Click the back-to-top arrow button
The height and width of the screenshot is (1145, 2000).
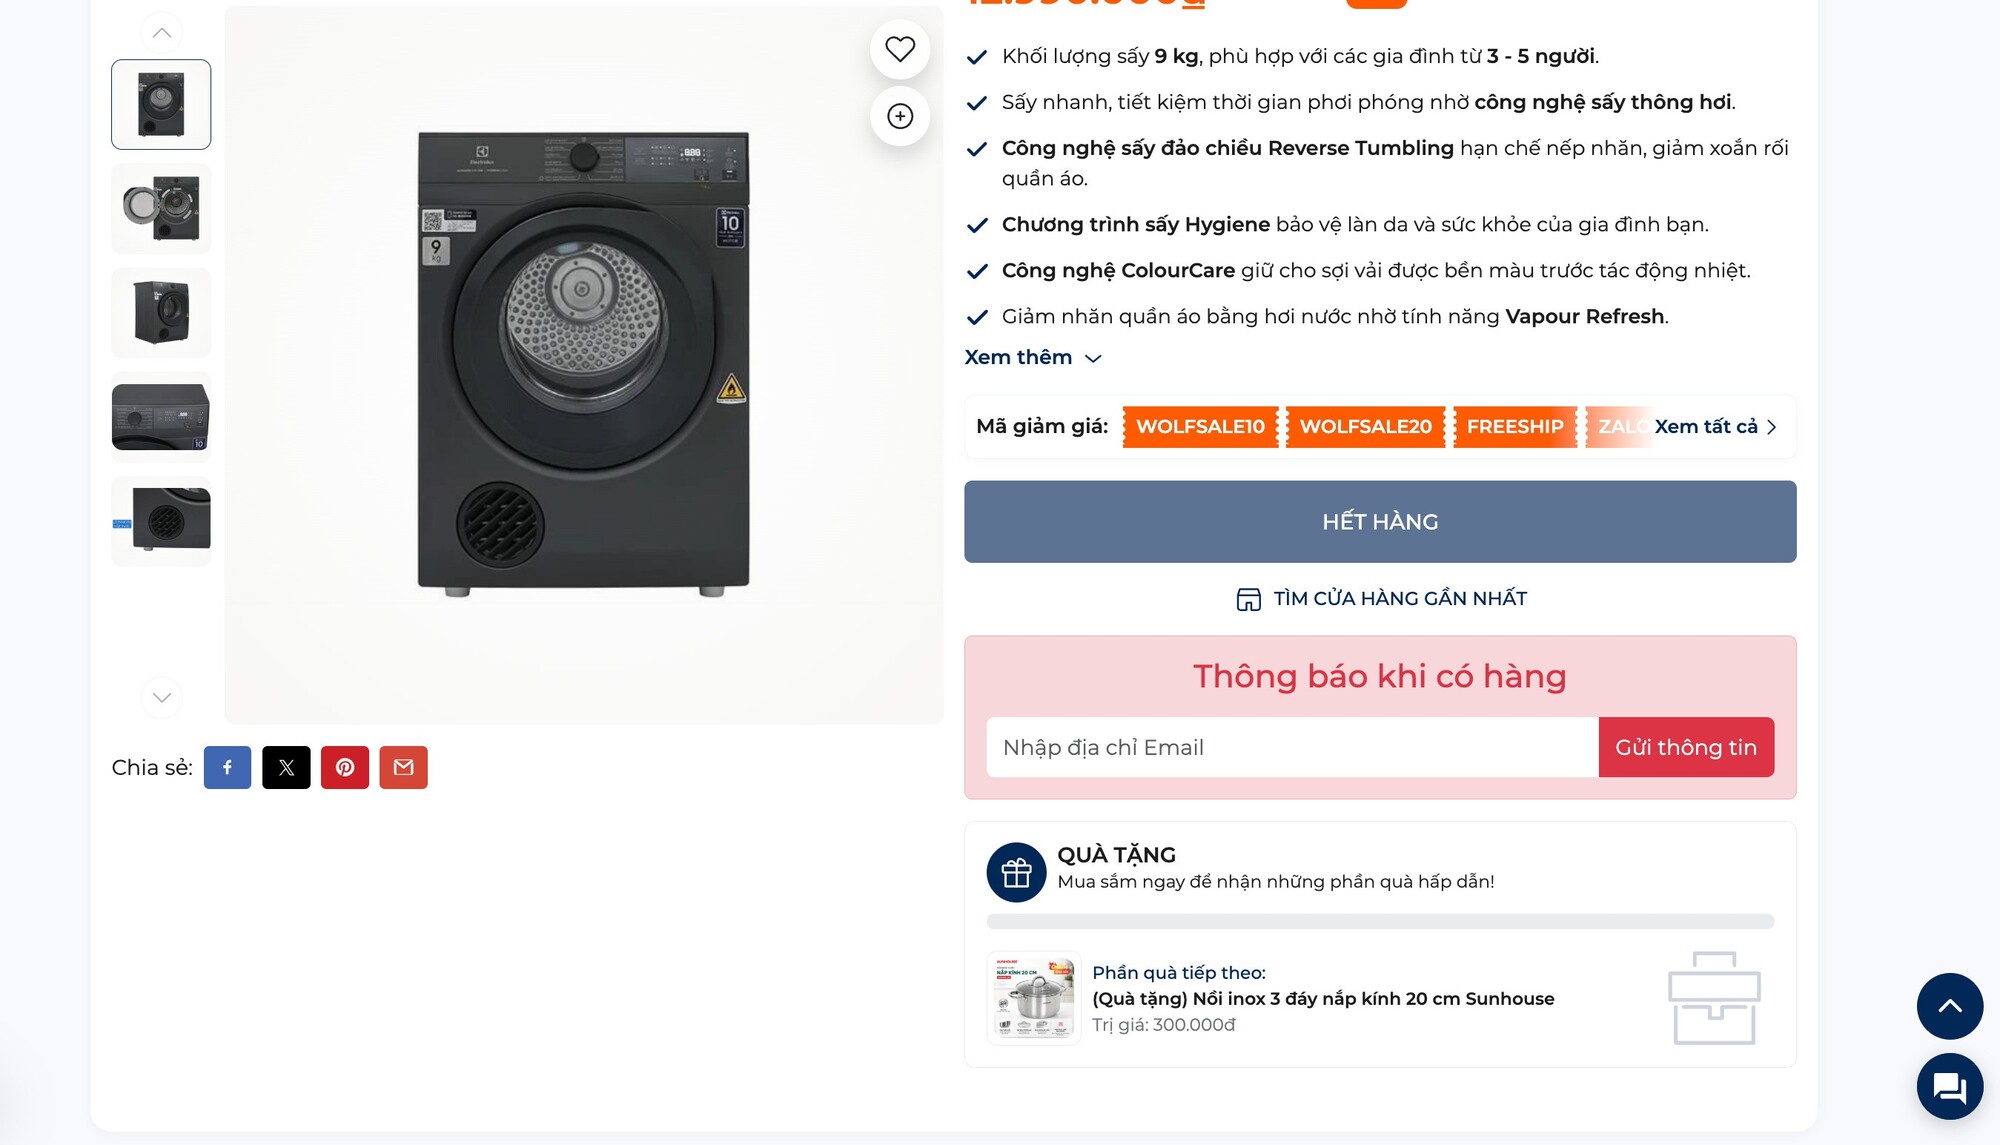1949,1006
